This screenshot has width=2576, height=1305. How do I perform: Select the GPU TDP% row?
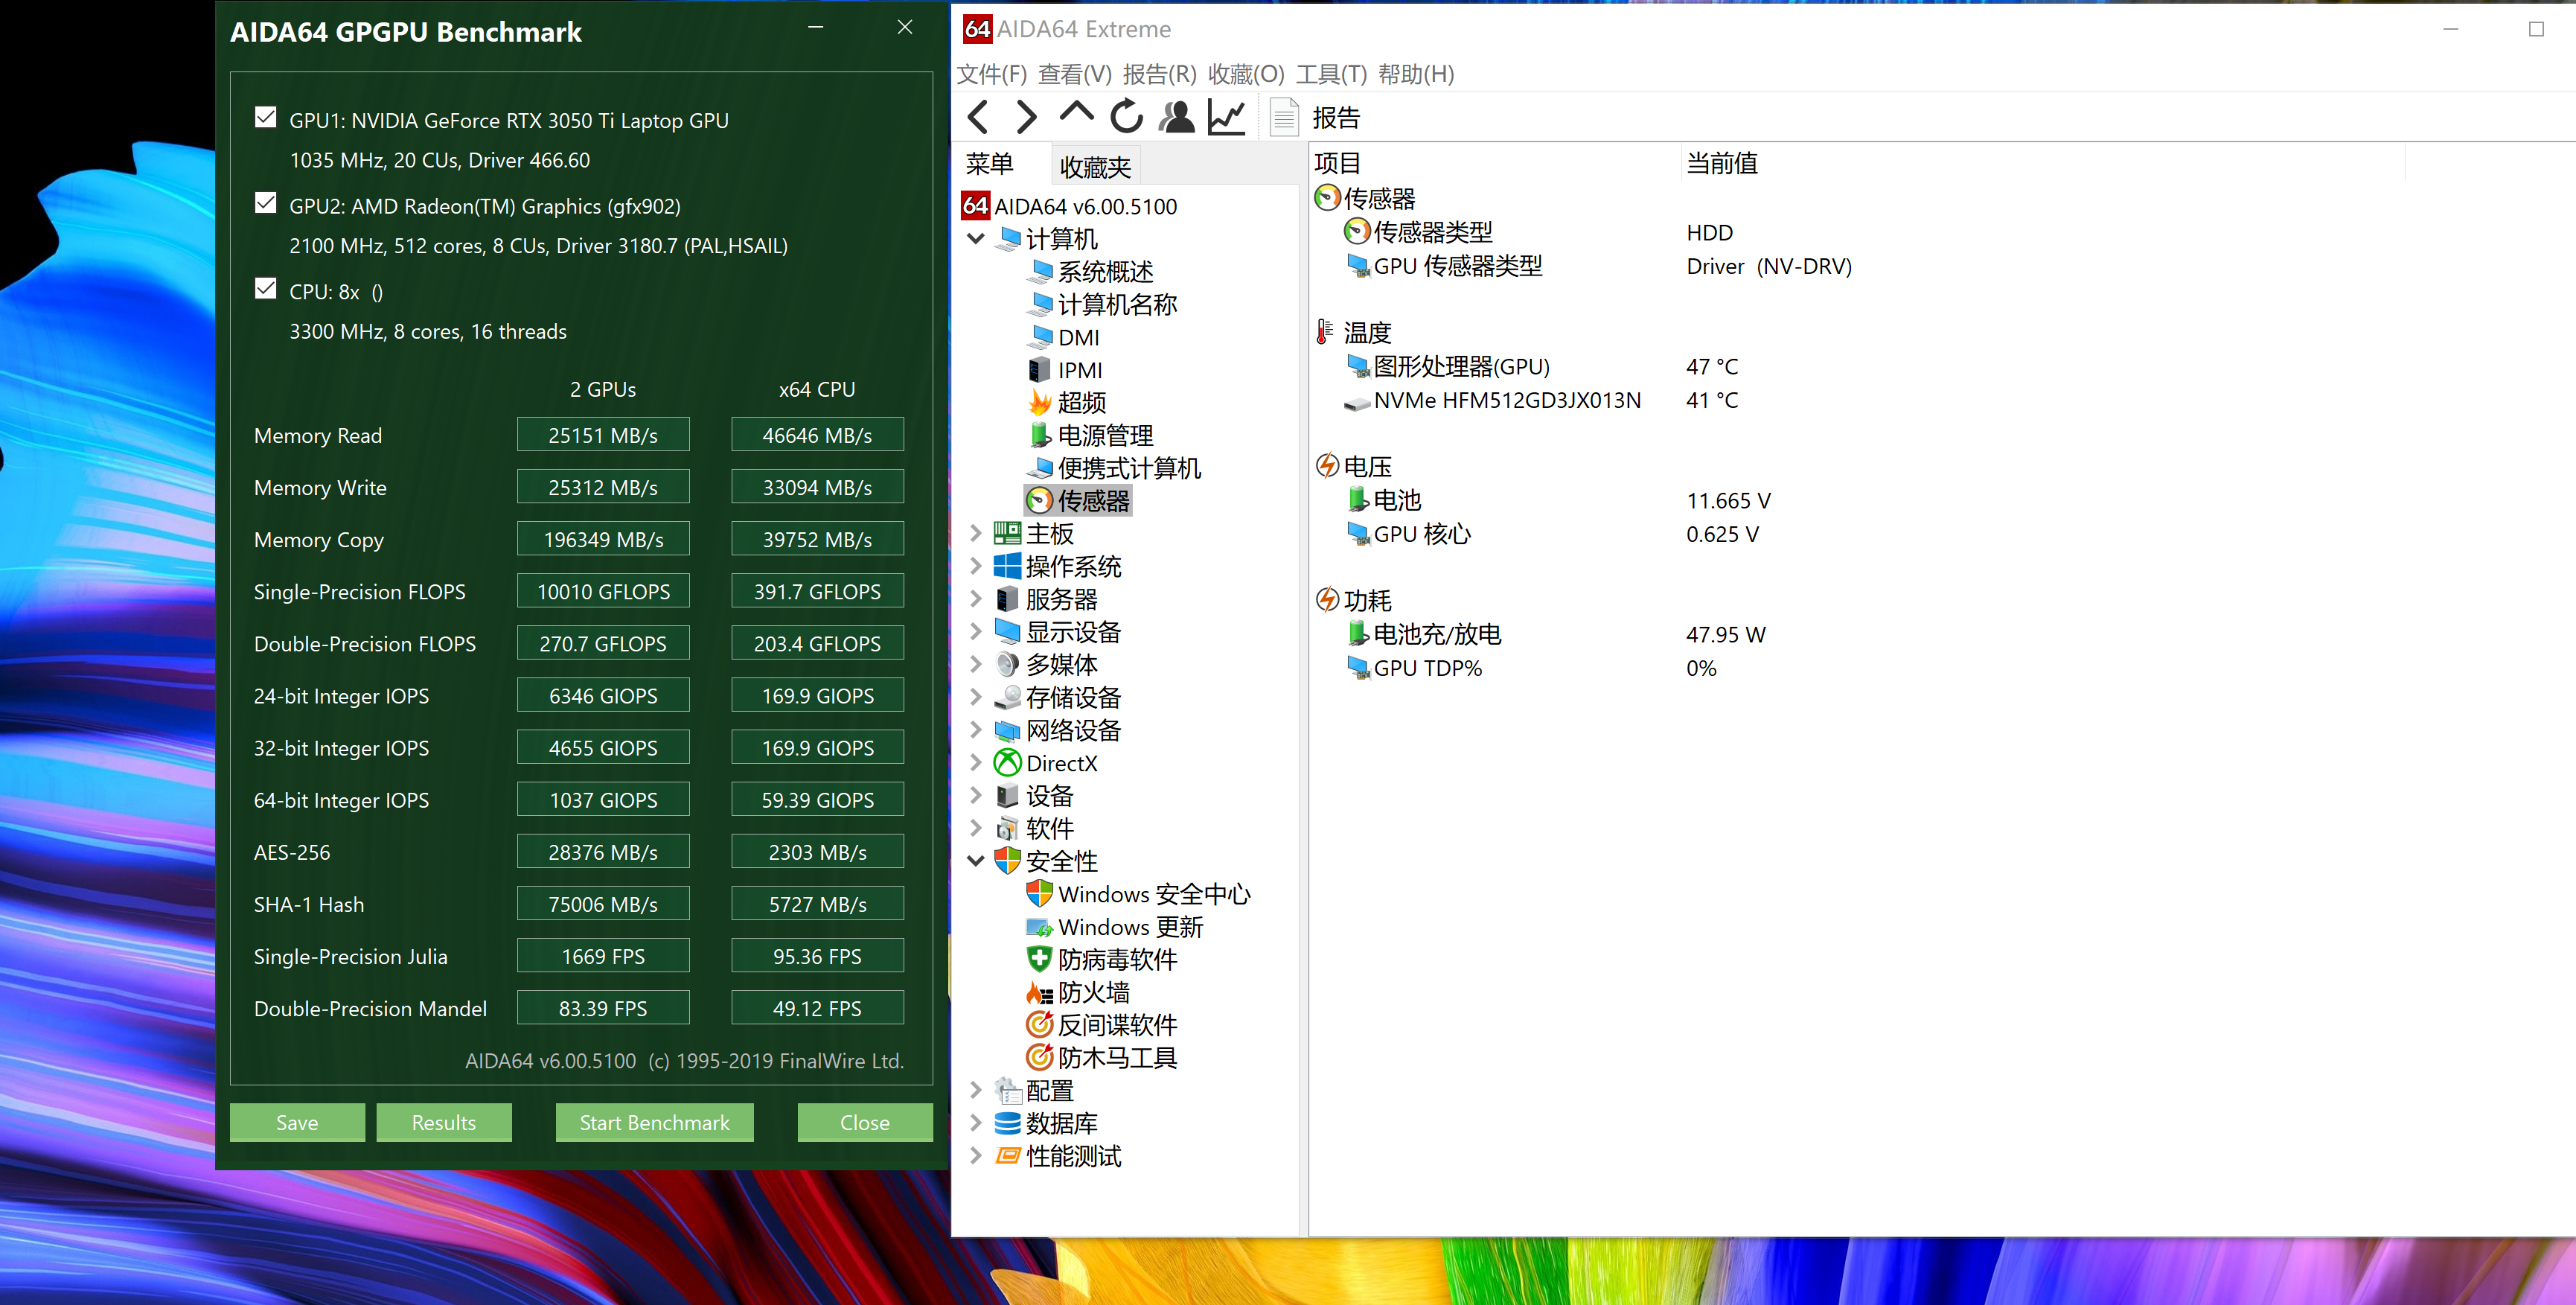coord(1414,668)
